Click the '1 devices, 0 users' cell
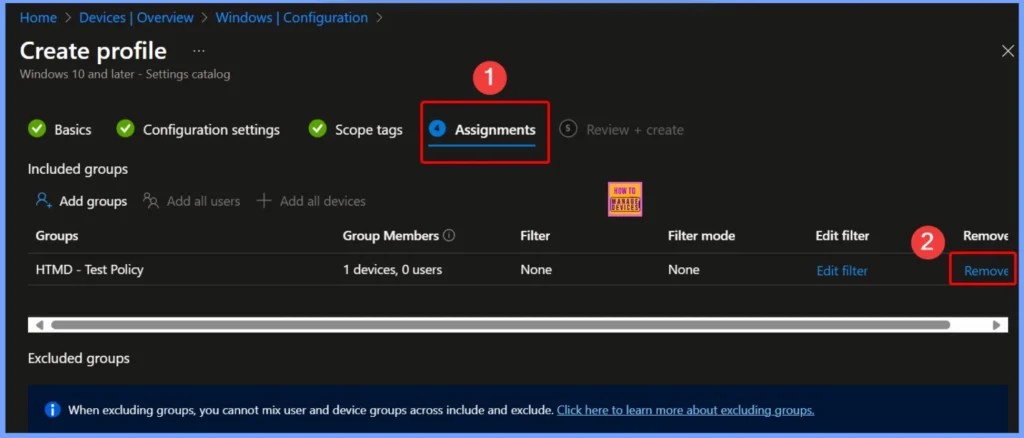 [392, 270]
